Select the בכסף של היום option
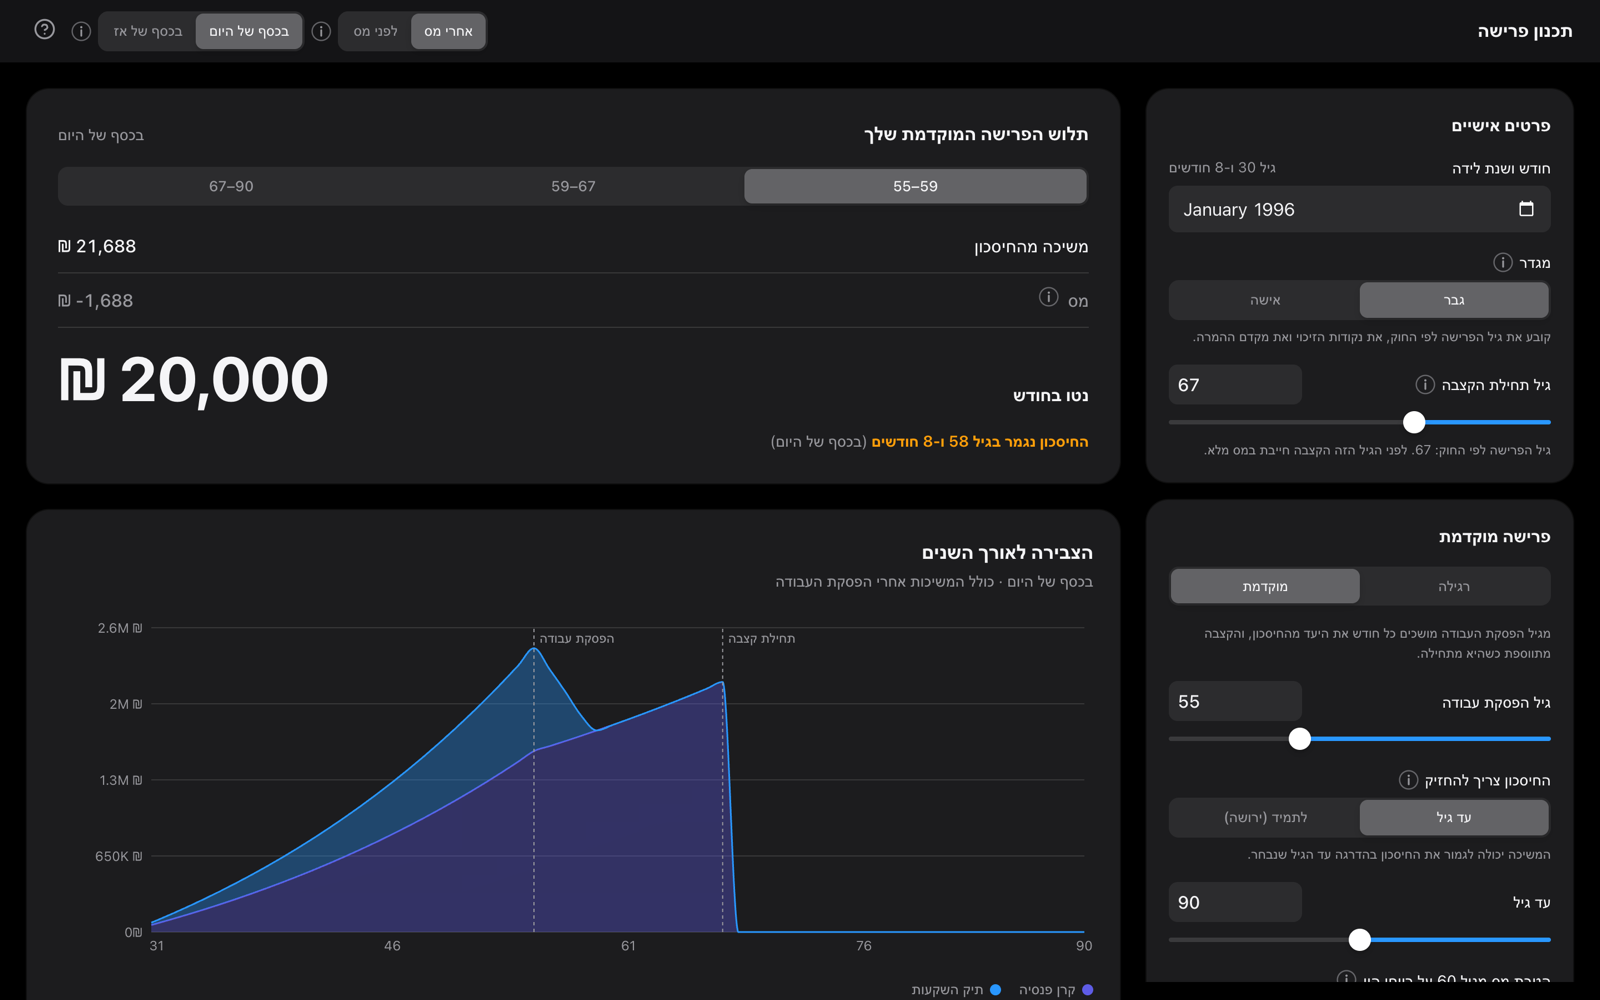The width and height of the screenshot is (1600, 1000). coord(249,31)
